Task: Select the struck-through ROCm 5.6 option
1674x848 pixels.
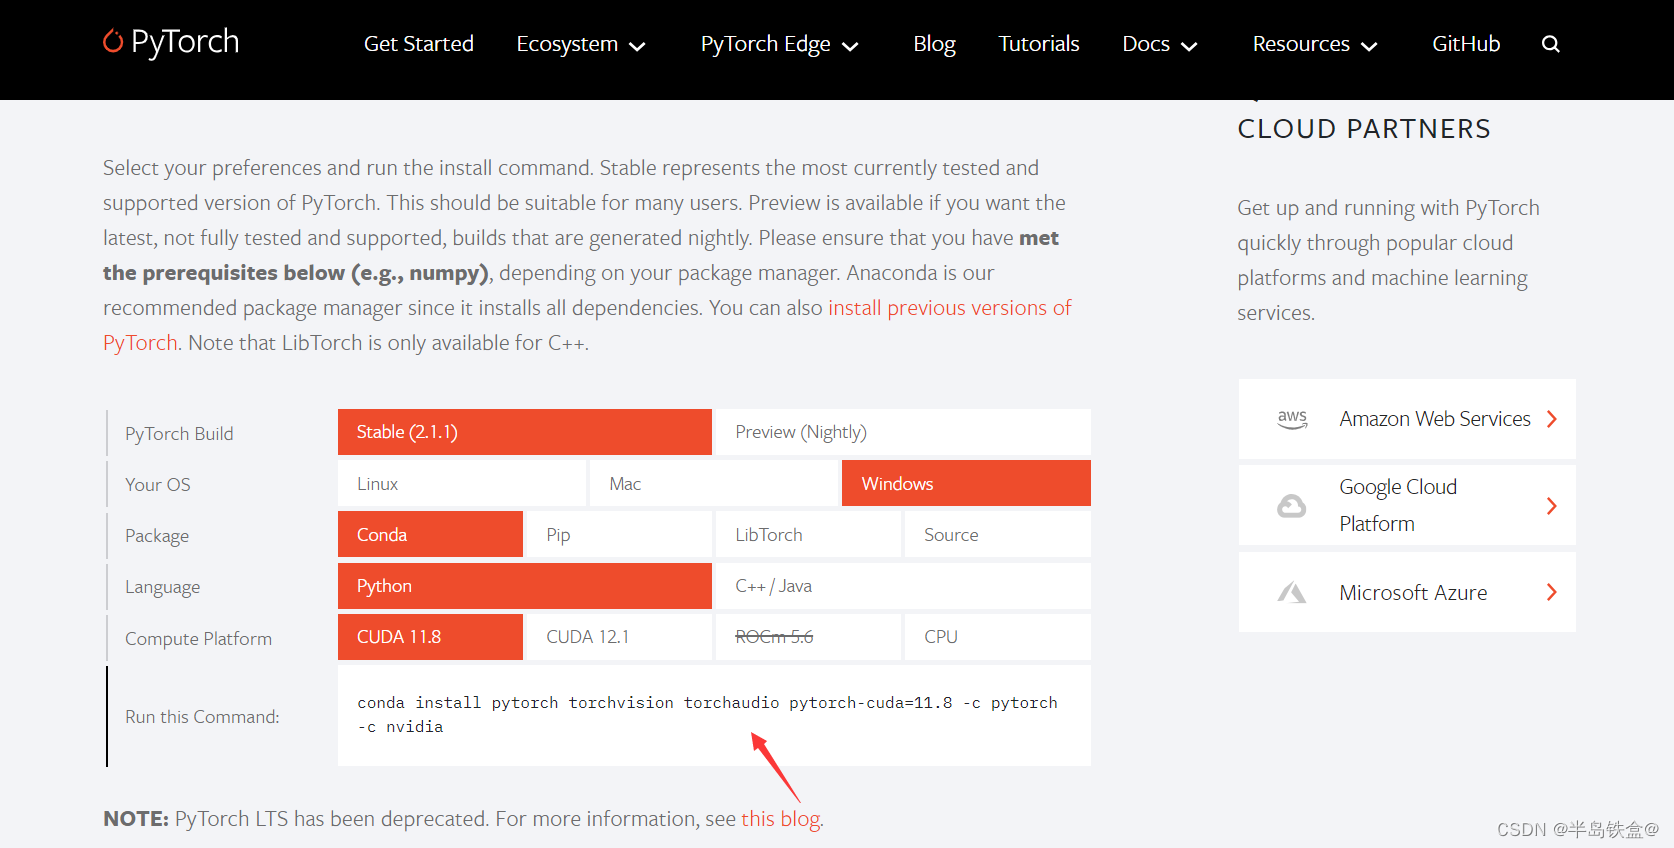Action: [808, 637]
